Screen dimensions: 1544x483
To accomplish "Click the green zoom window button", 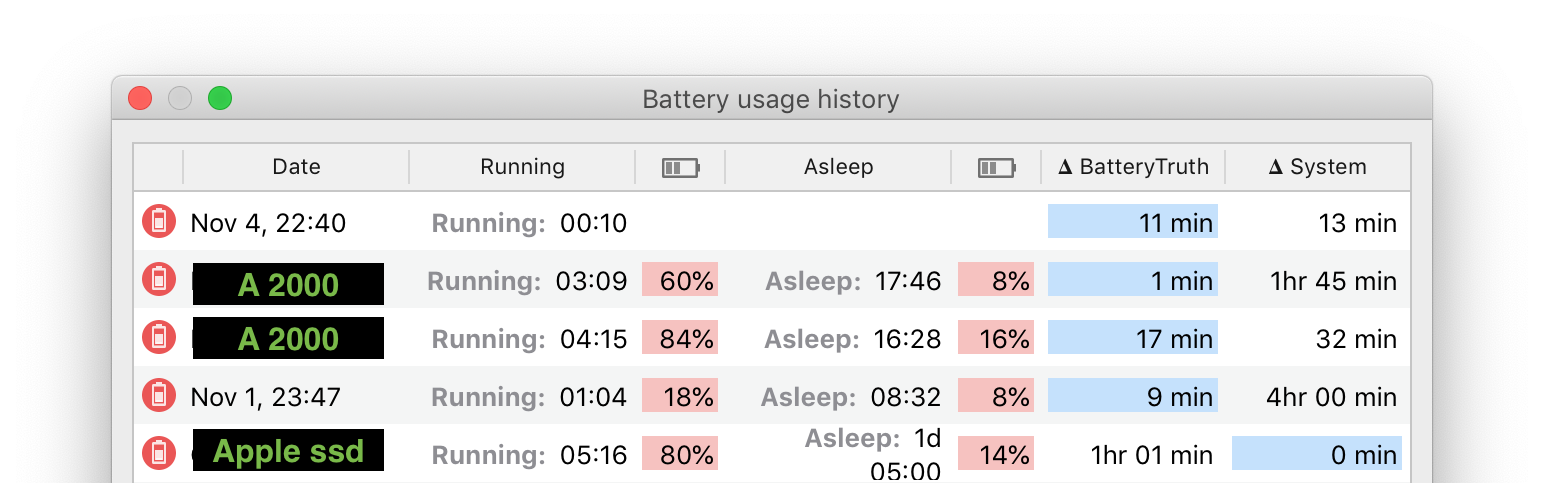I will point(219,98).
